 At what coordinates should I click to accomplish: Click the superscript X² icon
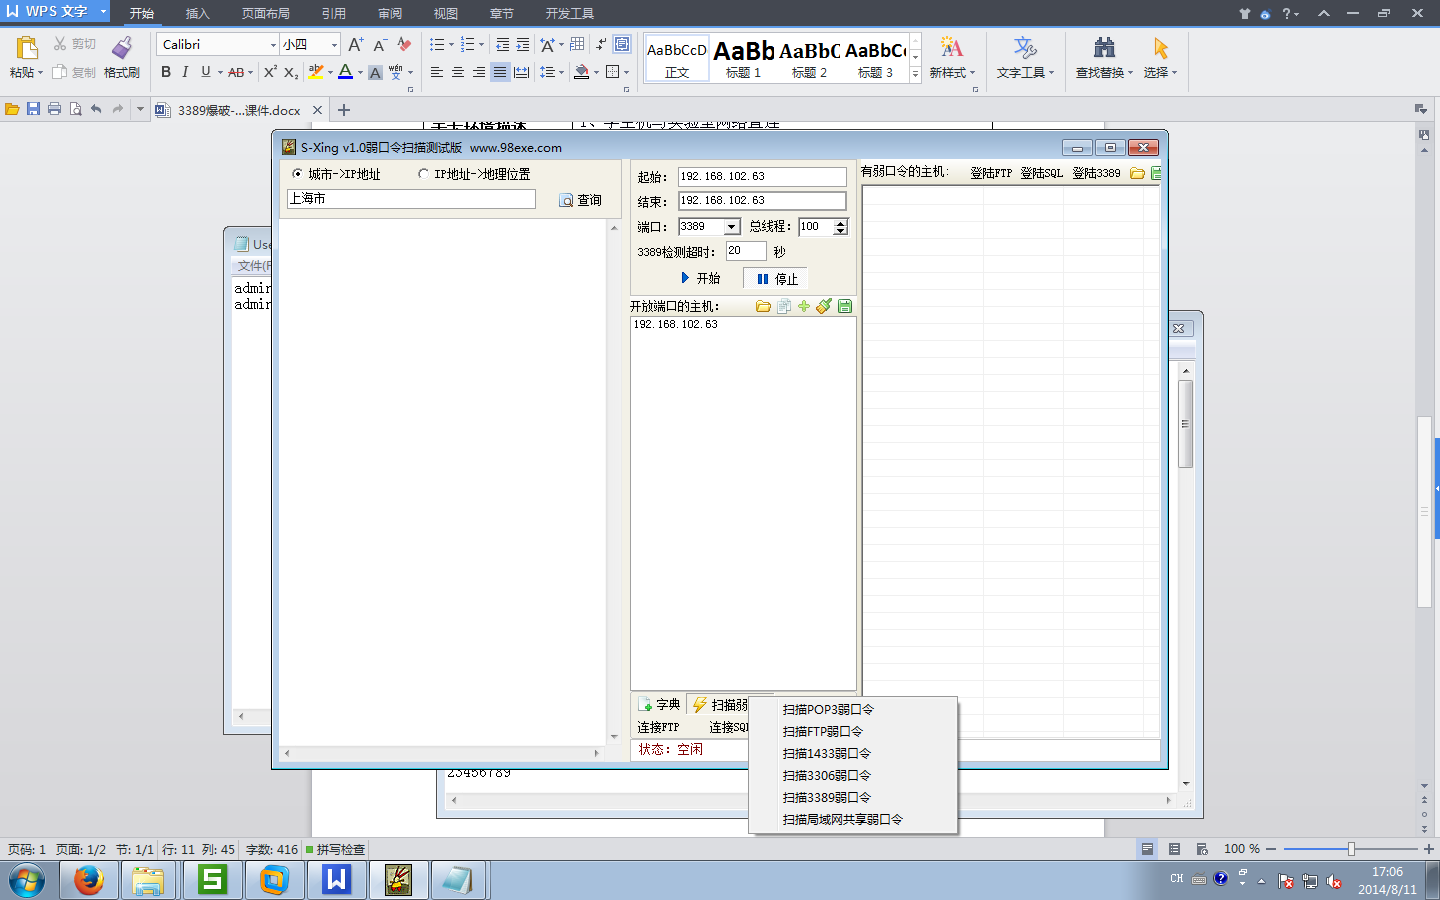click(x=270, y=72)
